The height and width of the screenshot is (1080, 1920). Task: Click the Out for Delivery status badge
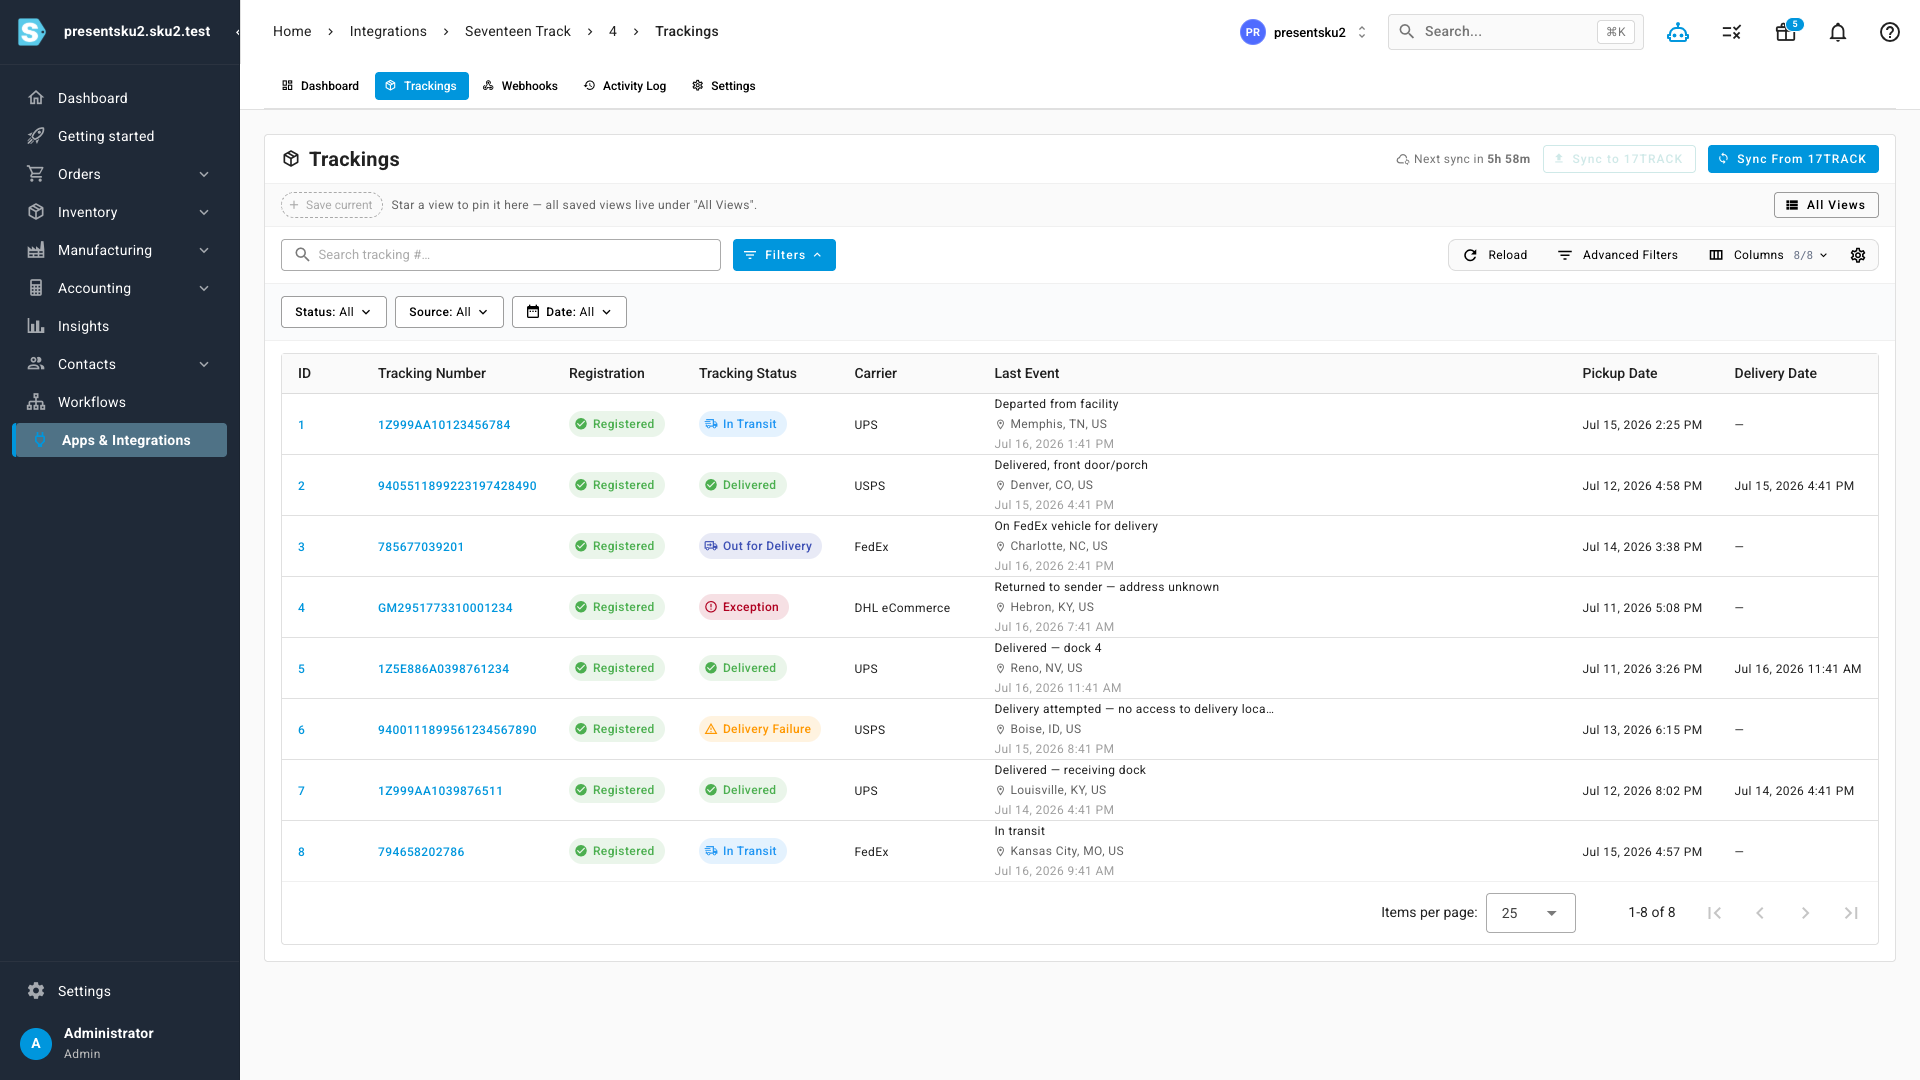pos(760,546)
